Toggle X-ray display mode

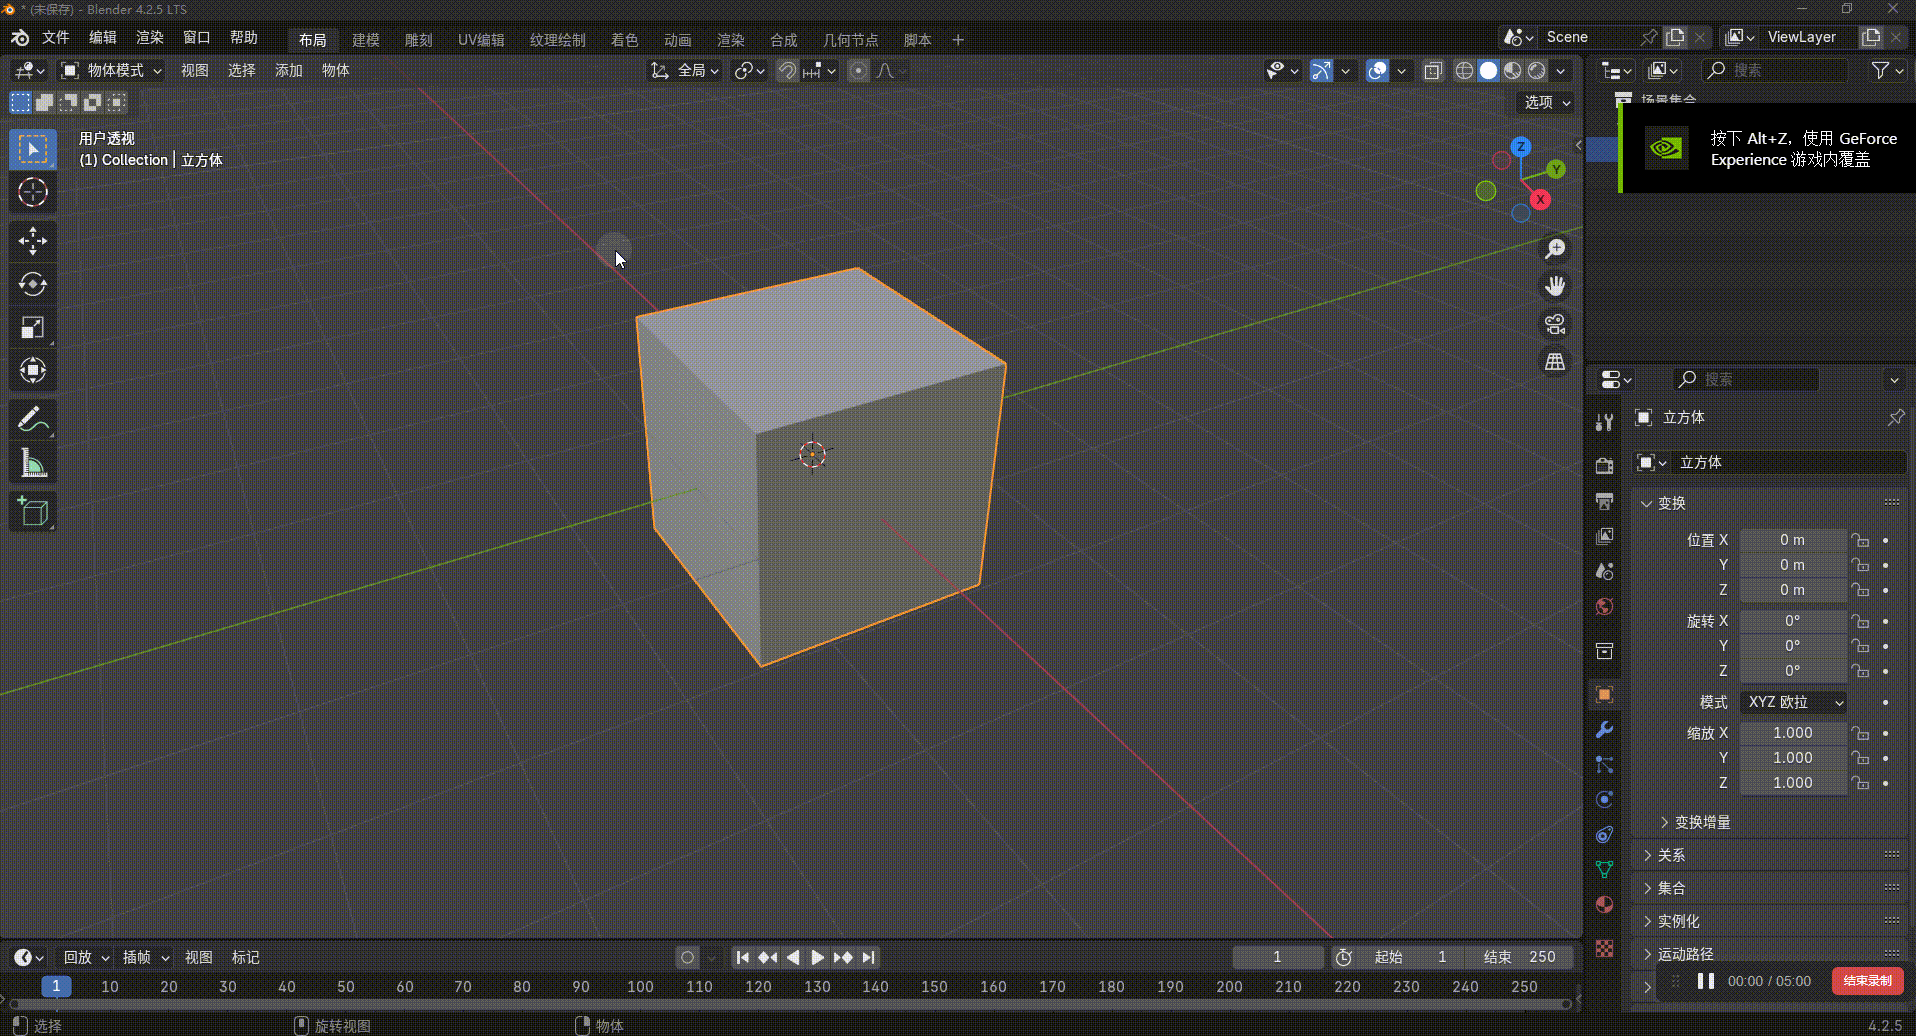click(x=1433, y=71)
